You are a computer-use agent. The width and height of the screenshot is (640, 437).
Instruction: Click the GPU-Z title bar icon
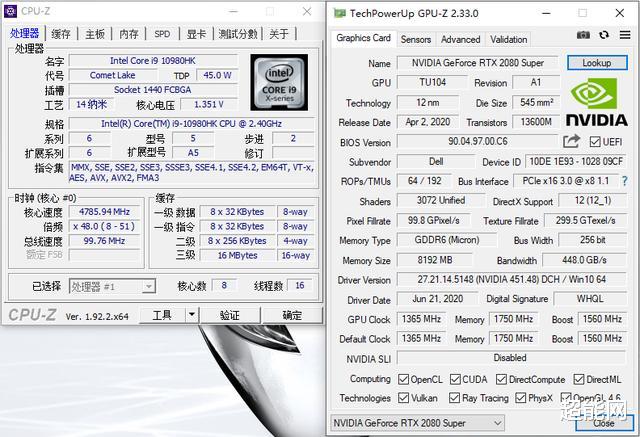click(339, 13)
